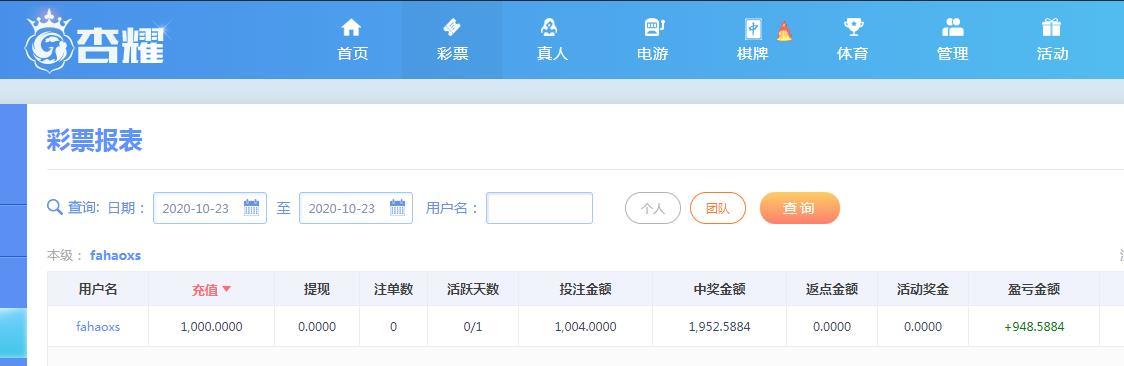Screen dimensions: 1124x366
Task: Click the start date field 2020-10-23
Action: point(210,208)
